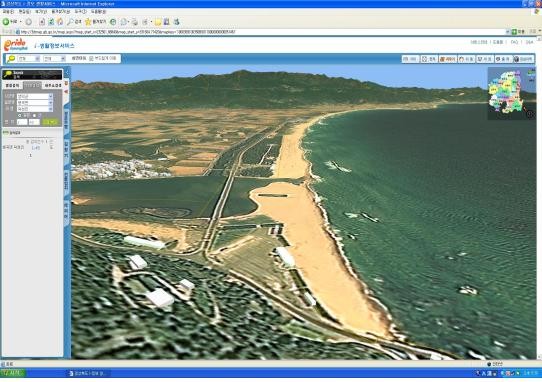Switch to the first tab in search panel
542x382 pixels.
(12, 85)
